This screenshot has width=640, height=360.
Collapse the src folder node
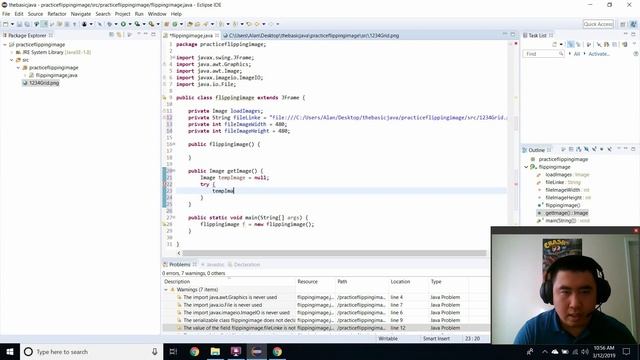point(12,60)
